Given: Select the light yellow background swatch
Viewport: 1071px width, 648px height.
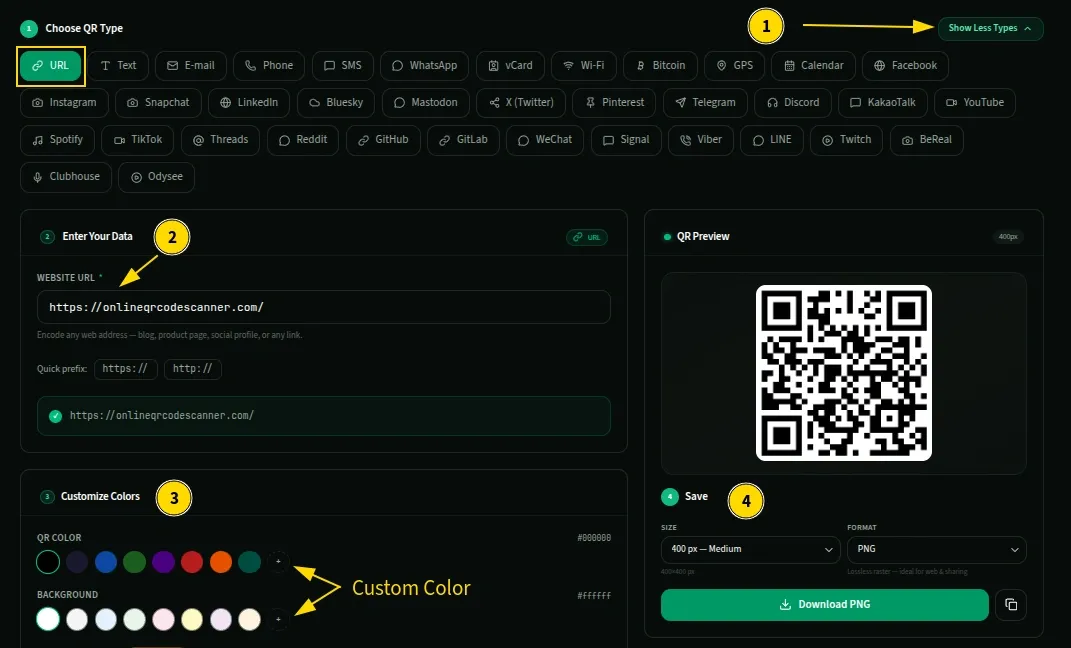Looking at the screenshot, I should [192, 619].
